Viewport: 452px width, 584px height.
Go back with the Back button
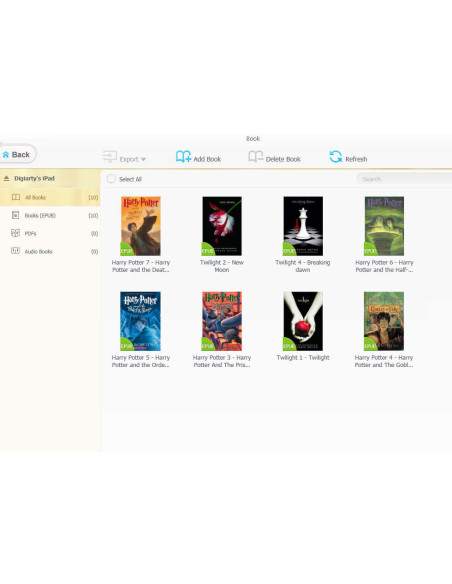coord(17,154)
